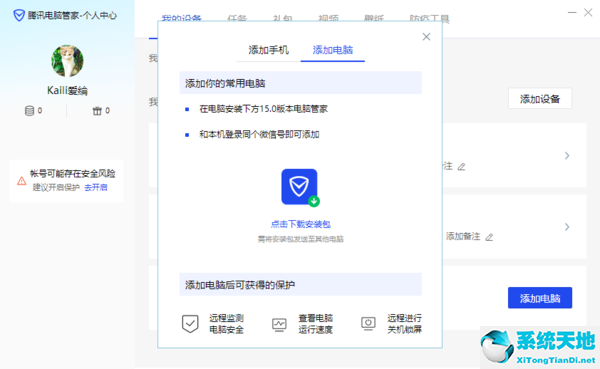Open the cat profile avatar
Viewport: 600px width, 369px height.
[x=67, y=61]
